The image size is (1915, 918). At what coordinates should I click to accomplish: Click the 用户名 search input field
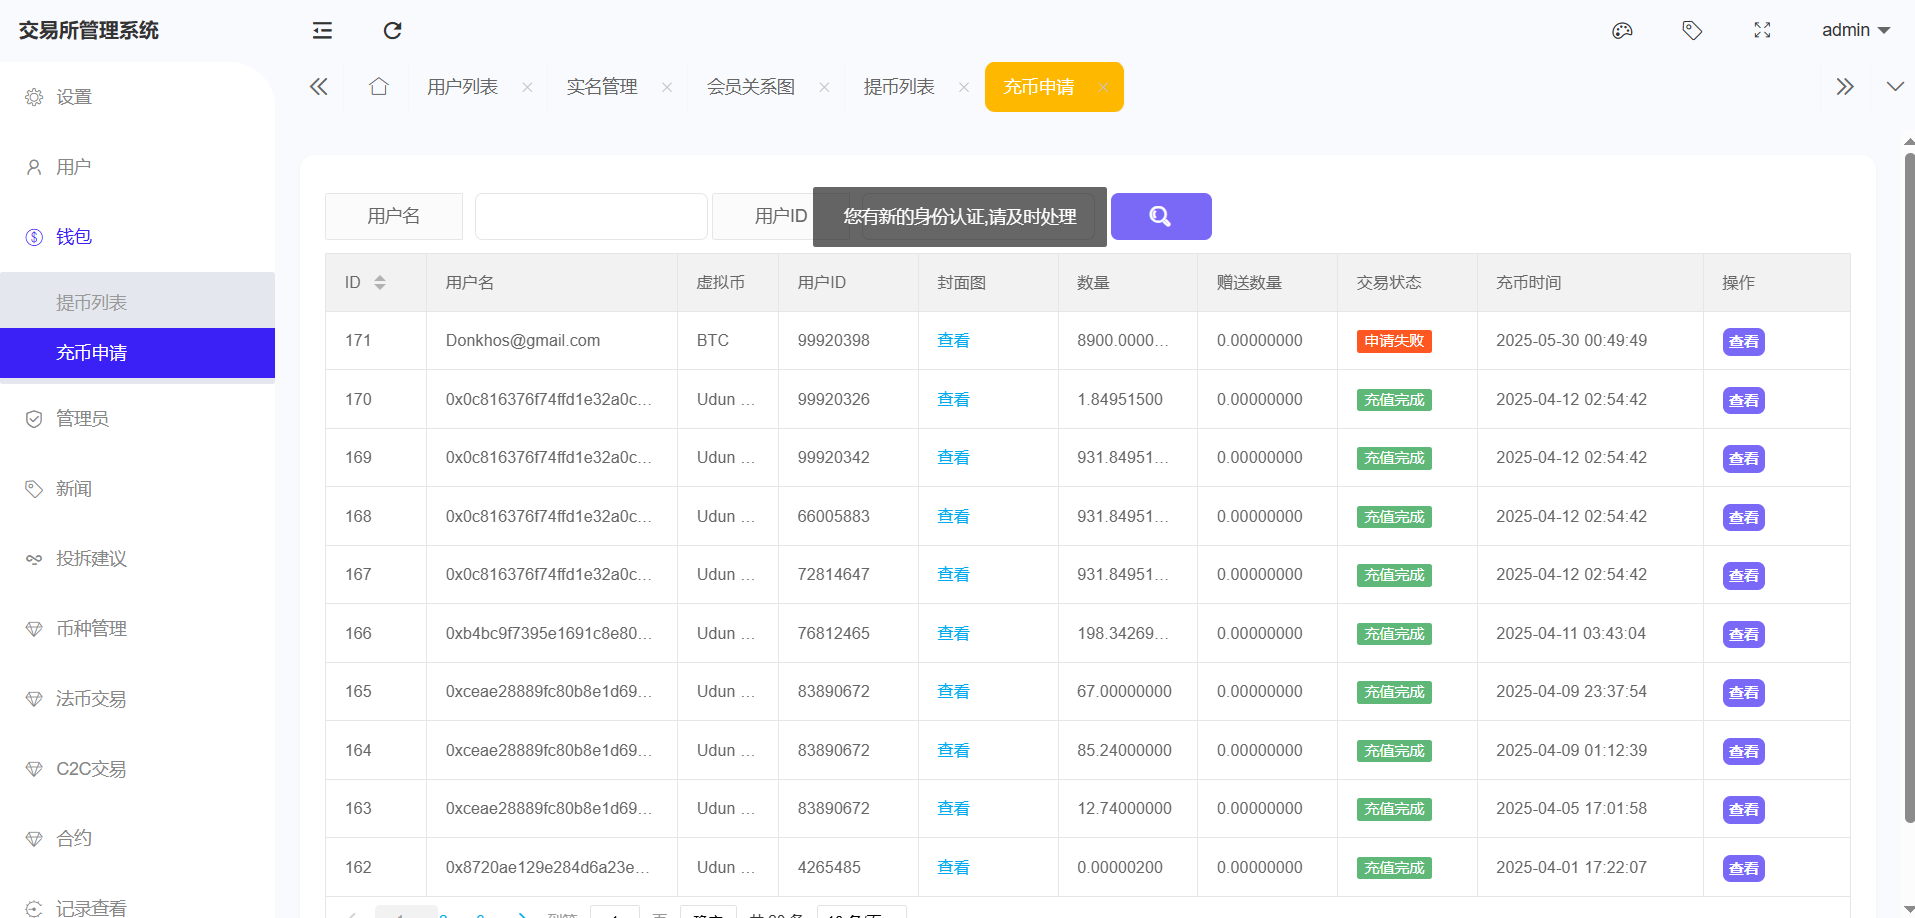coord(590,216)
